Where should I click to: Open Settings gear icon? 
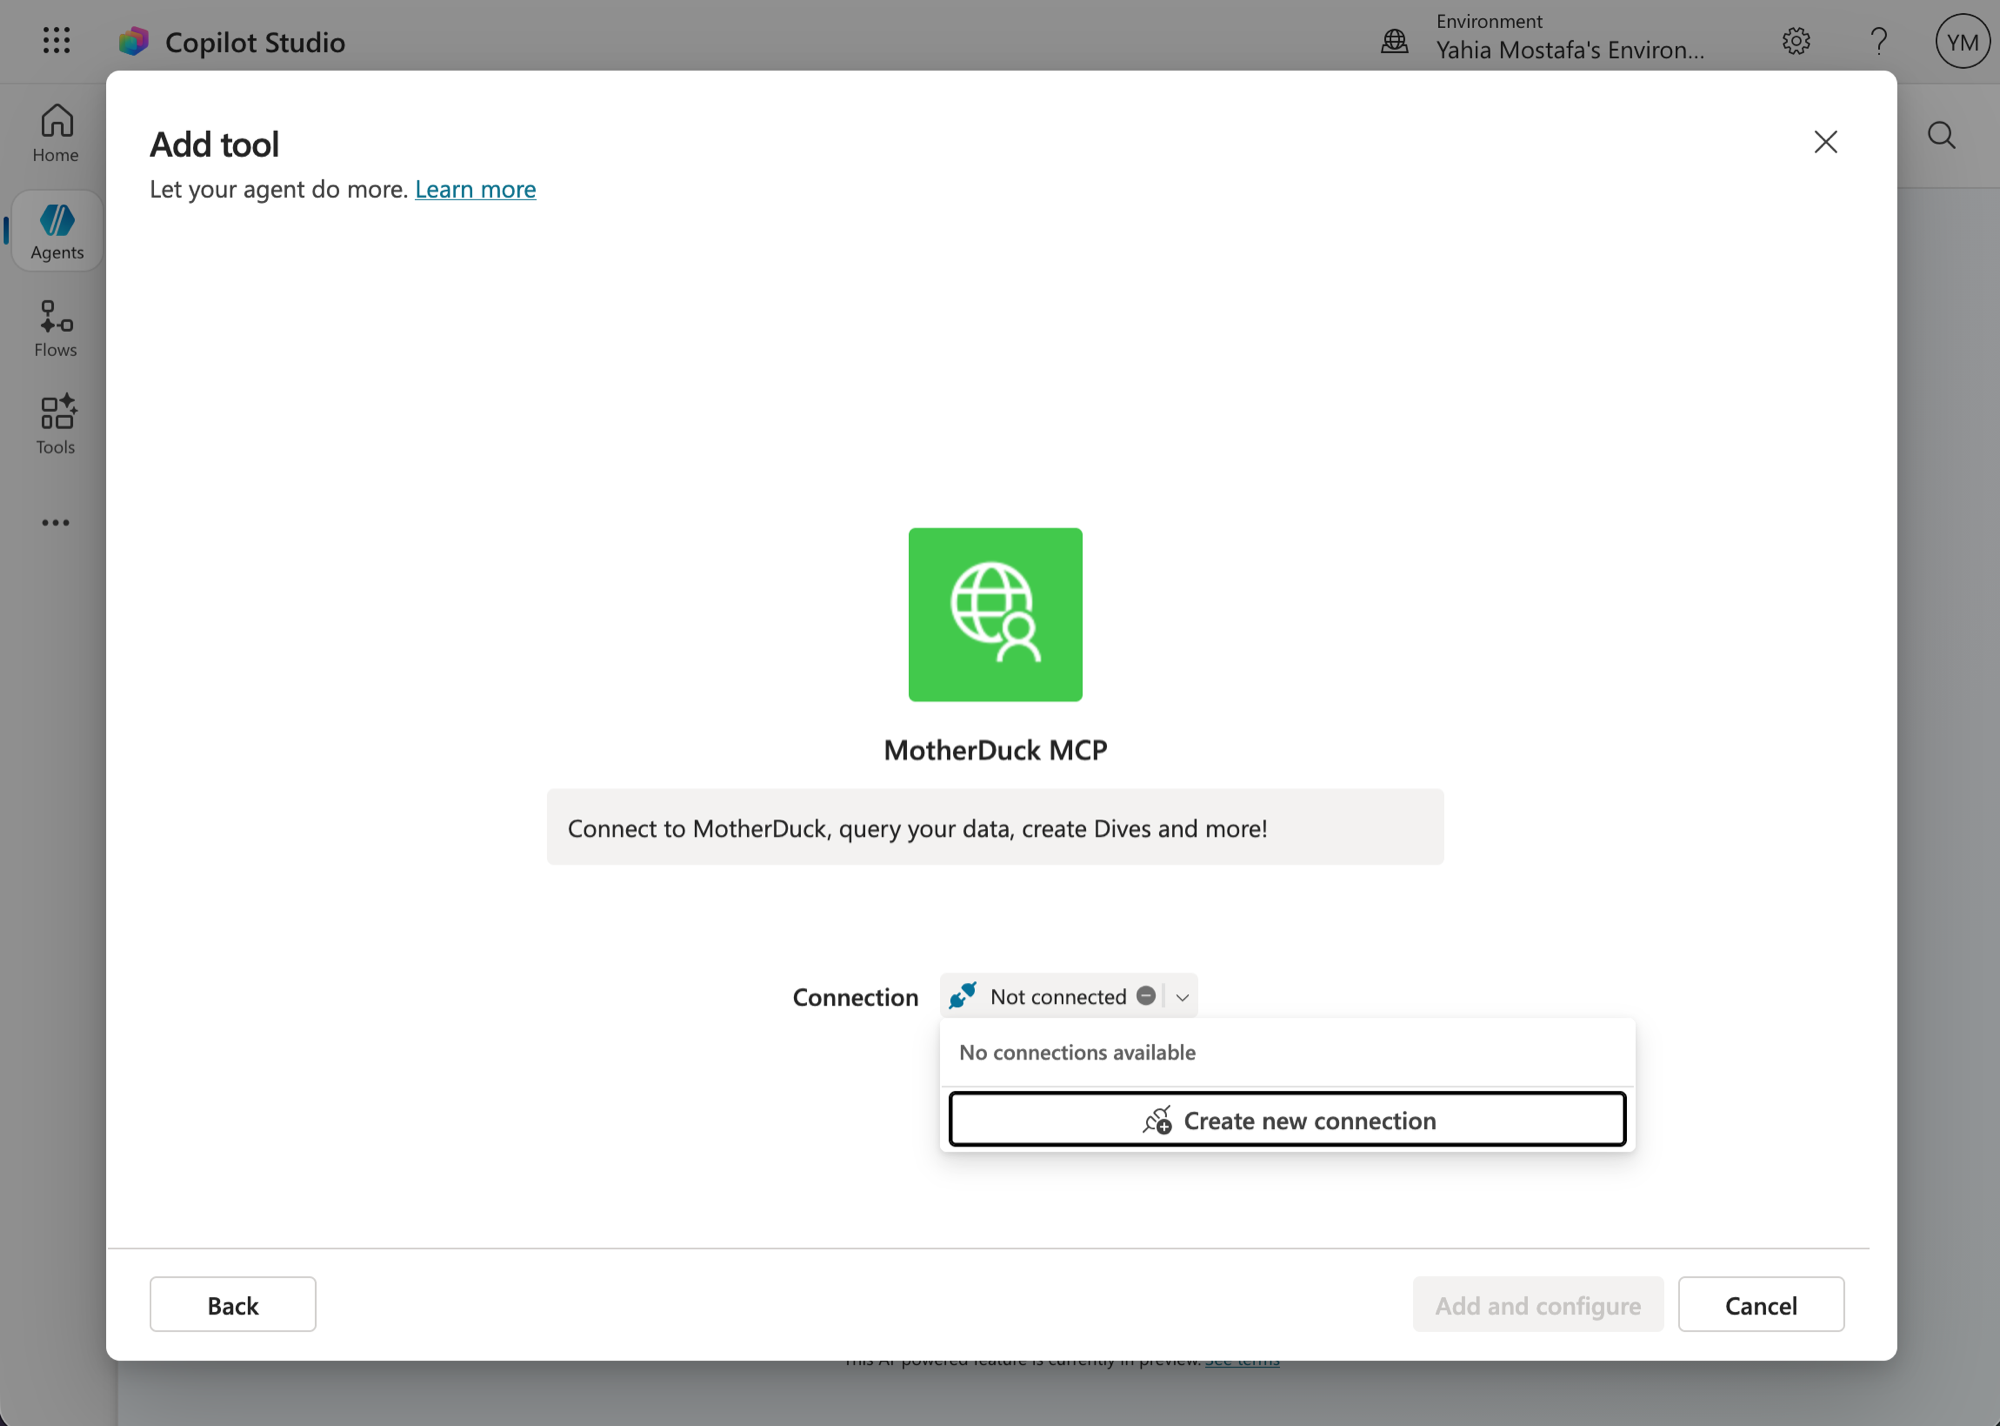(x=1796, y=41)
